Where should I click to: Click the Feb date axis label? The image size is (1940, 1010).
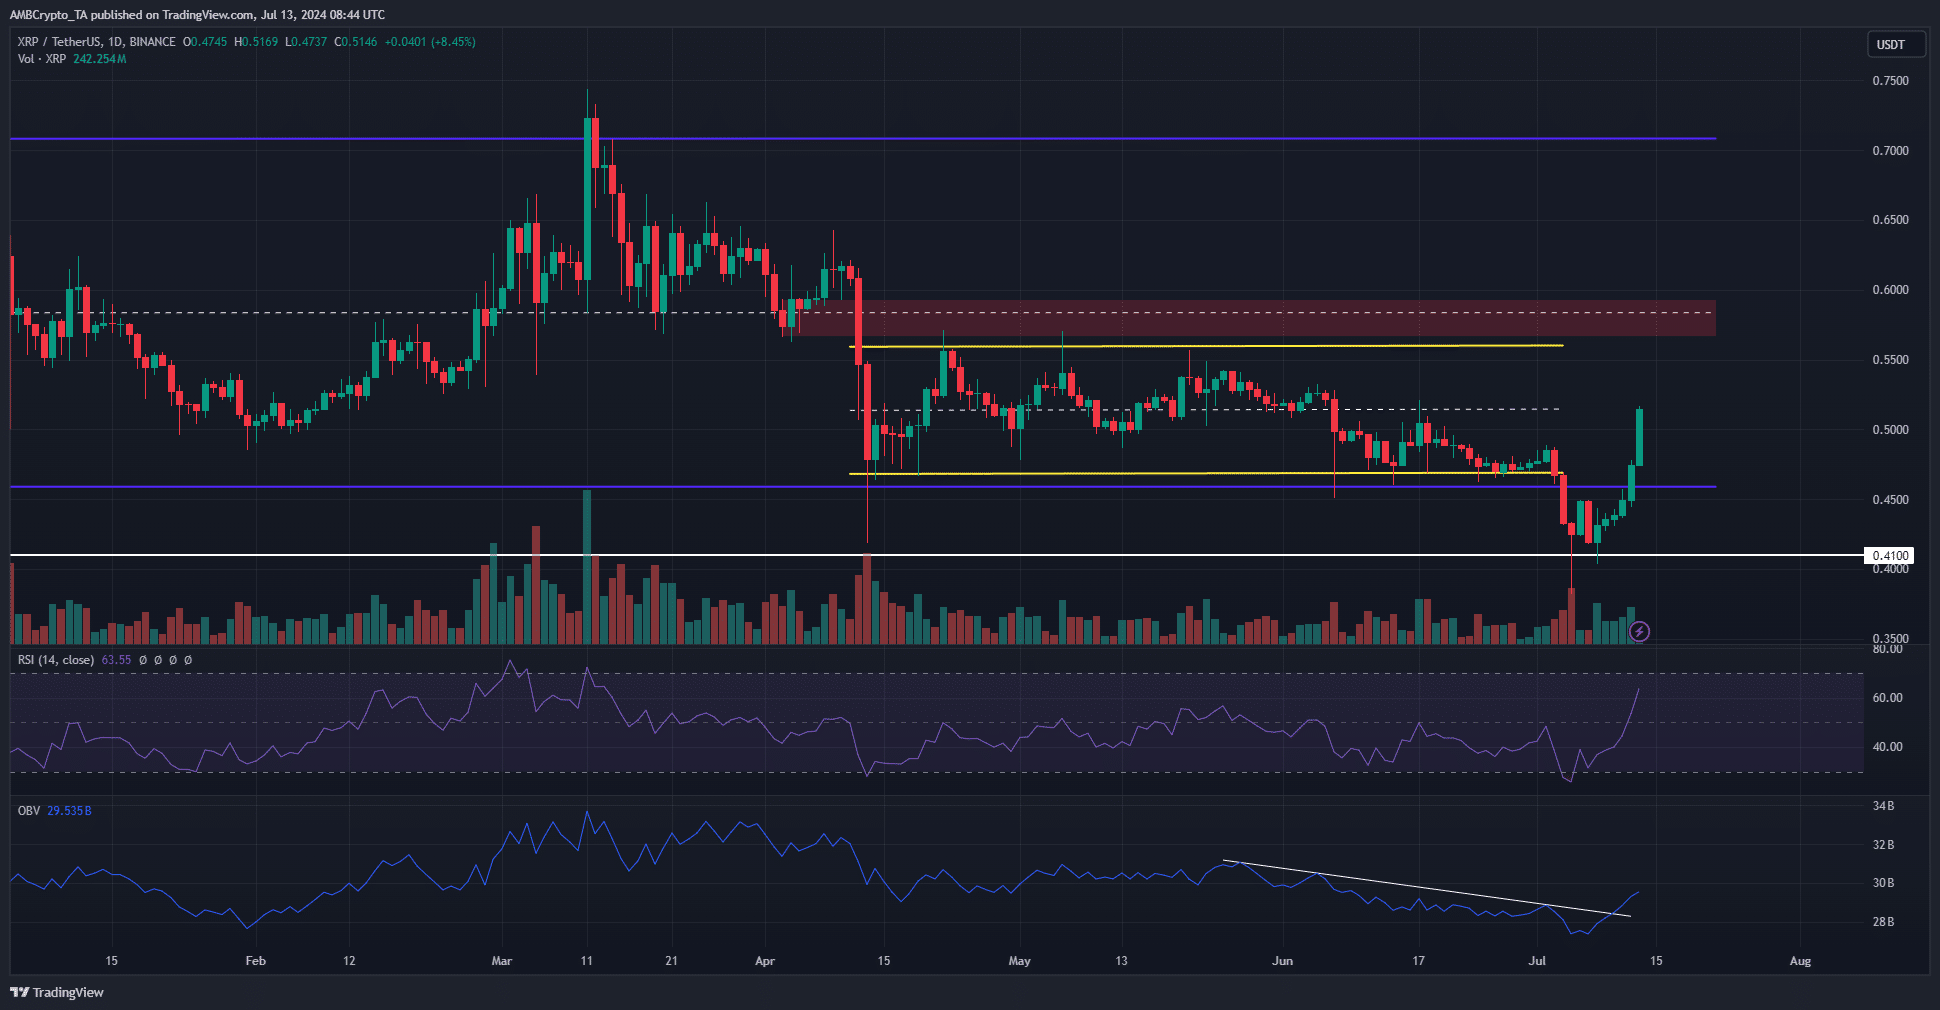point(256,961)
